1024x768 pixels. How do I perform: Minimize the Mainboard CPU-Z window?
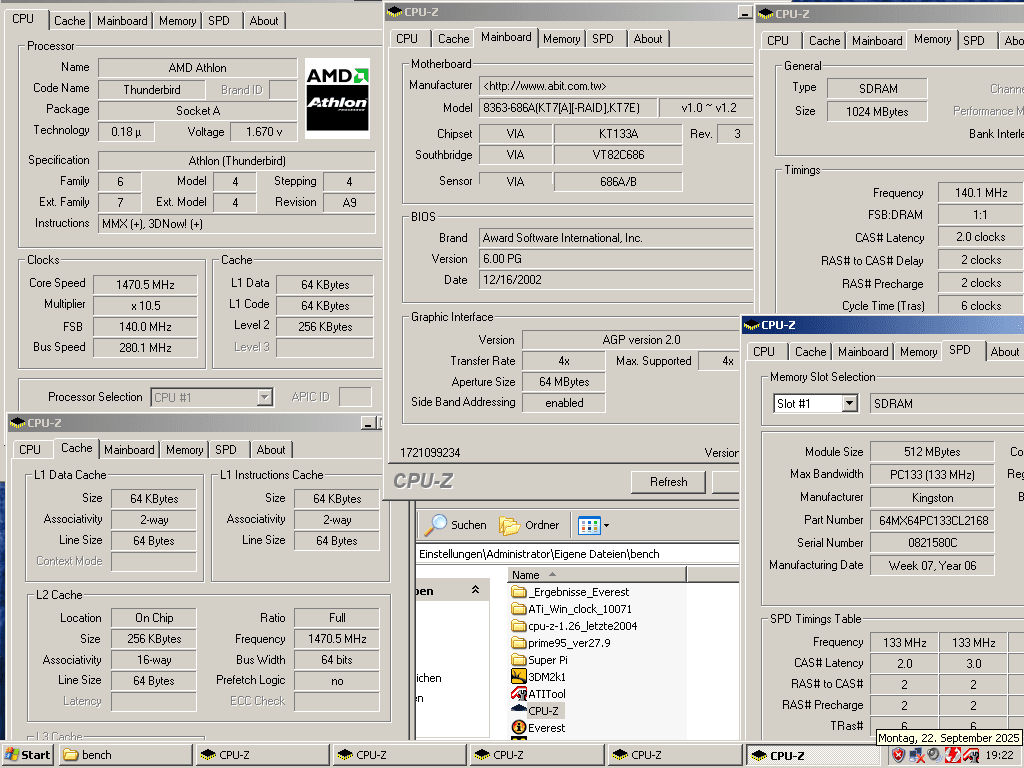pyautogui.click(x=745, y=12)
